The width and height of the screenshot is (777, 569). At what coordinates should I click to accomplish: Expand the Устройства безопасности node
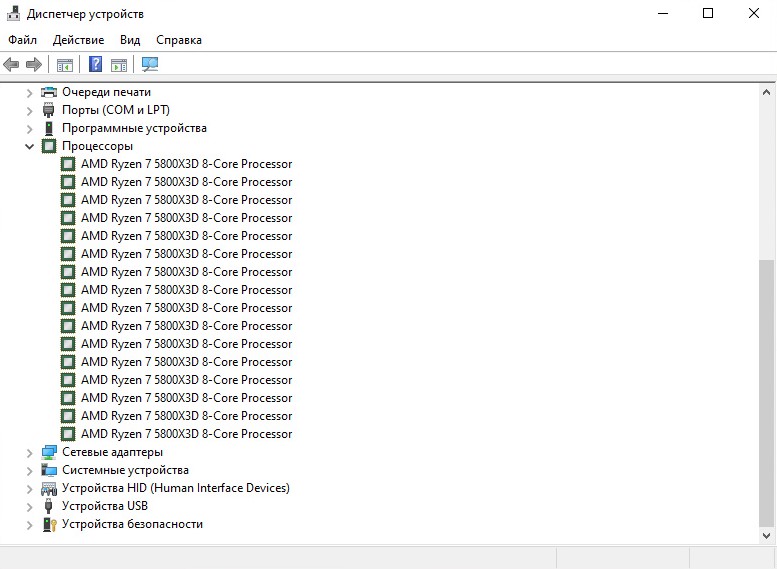tap(30, 524)
